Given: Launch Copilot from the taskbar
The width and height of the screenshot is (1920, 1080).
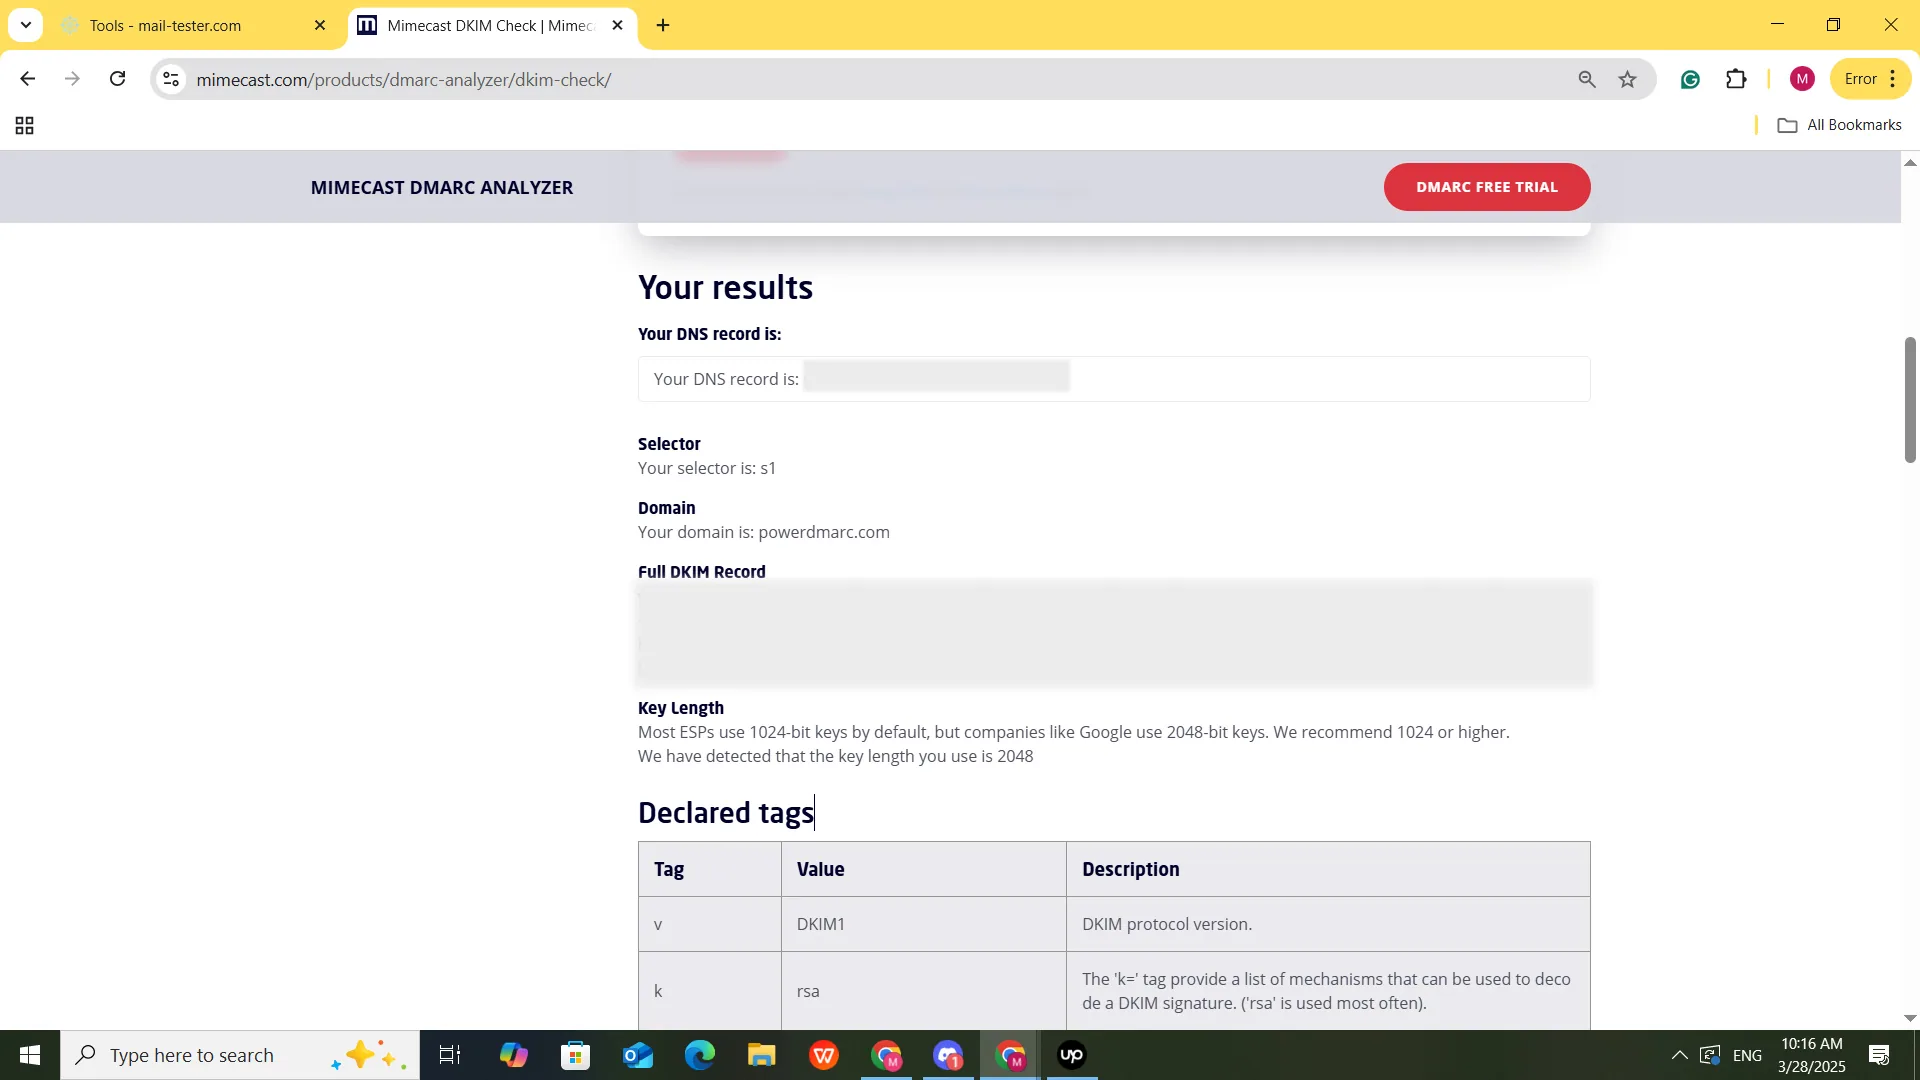Looking at the screenshot, I should point(514,1055).
